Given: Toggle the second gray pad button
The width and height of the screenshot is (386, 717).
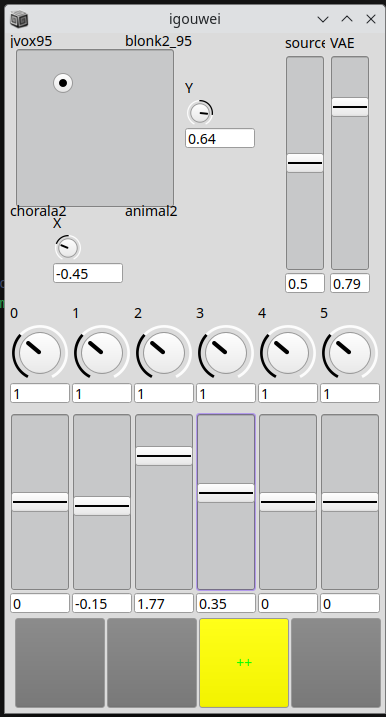Looking at the screenshot, I should [152, 663].
